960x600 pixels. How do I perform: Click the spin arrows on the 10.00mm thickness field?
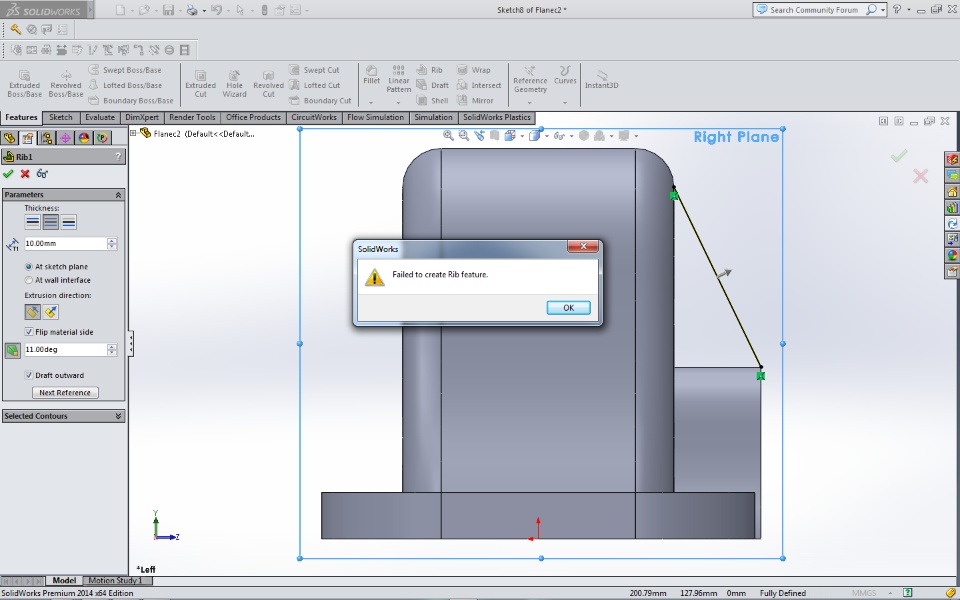pos(111,244)
